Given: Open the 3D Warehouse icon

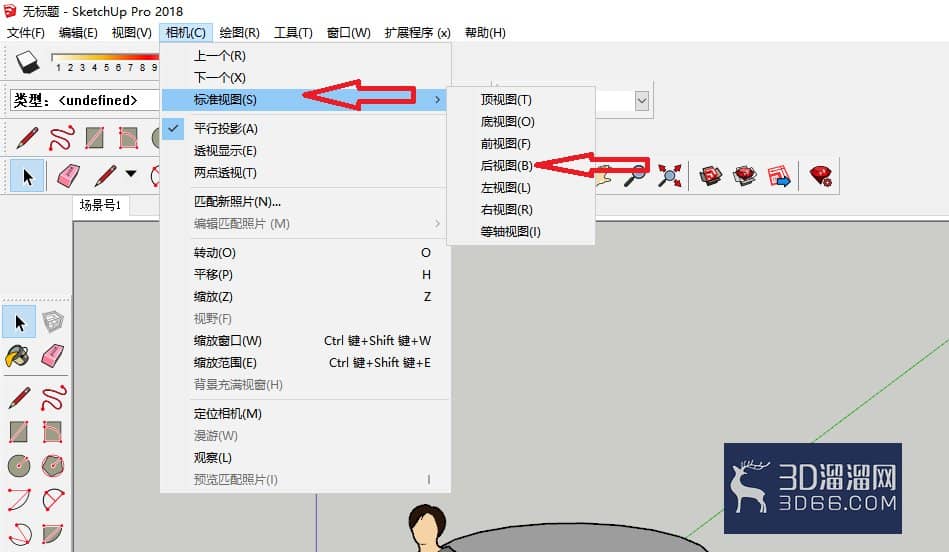Looking at the screenshot, I should click(711, 176).
